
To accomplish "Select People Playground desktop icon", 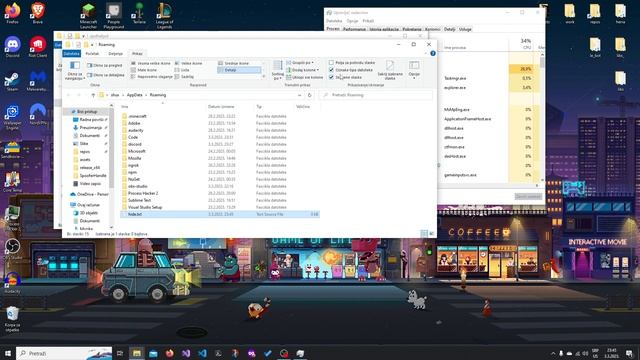I will [113, 16].
